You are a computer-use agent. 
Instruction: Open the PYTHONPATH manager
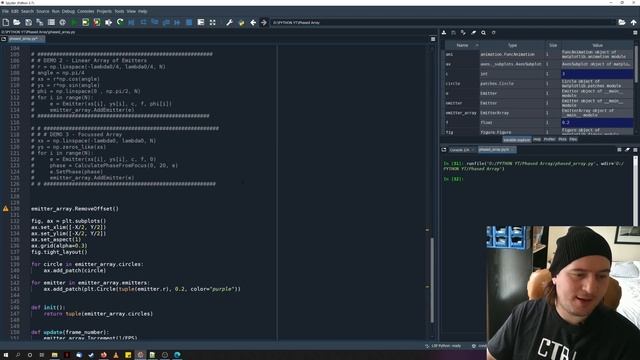[x=241, y=22]
